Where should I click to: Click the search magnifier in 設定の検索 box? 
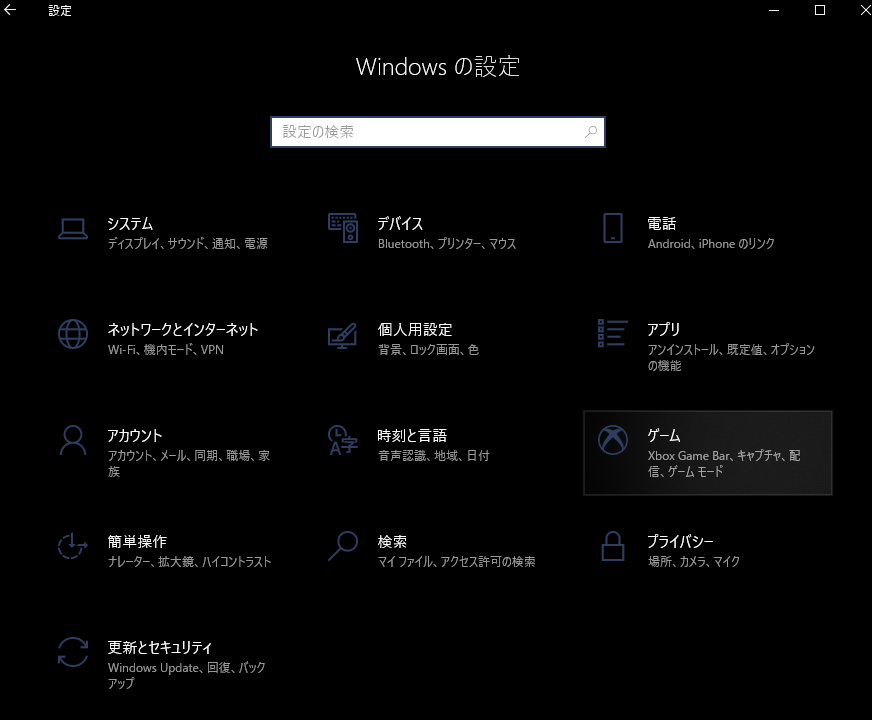(x=591, y=132)
